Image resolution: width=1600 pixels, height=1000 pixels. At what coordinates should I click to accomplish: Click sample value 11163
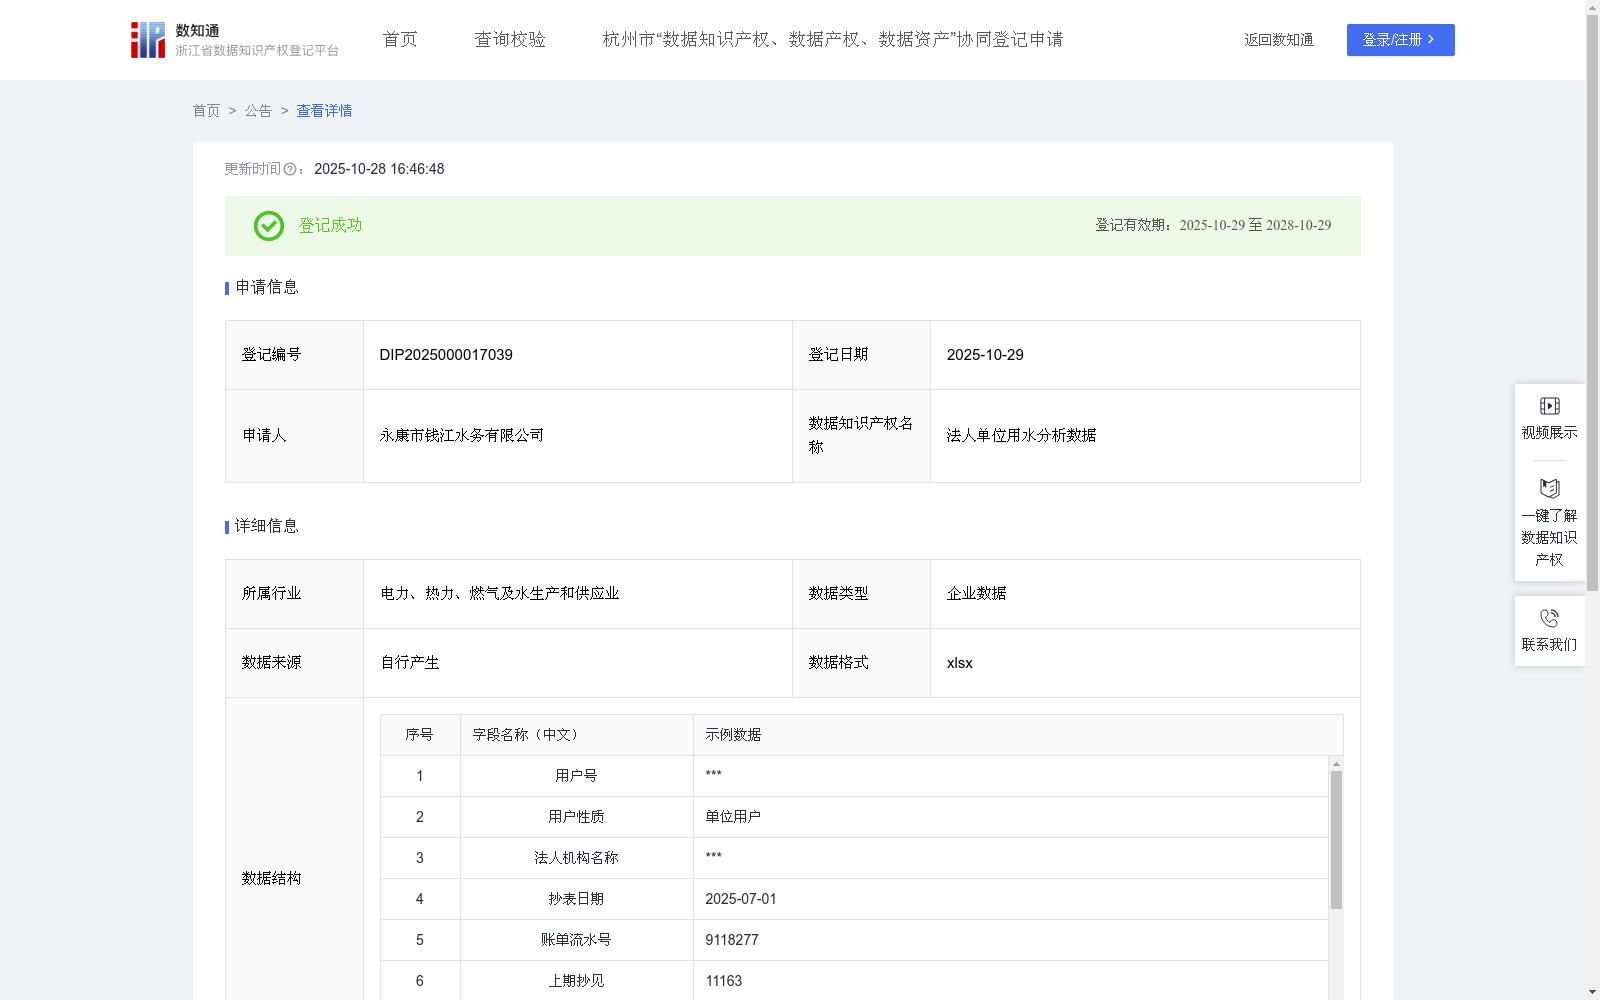coord(724,981)
